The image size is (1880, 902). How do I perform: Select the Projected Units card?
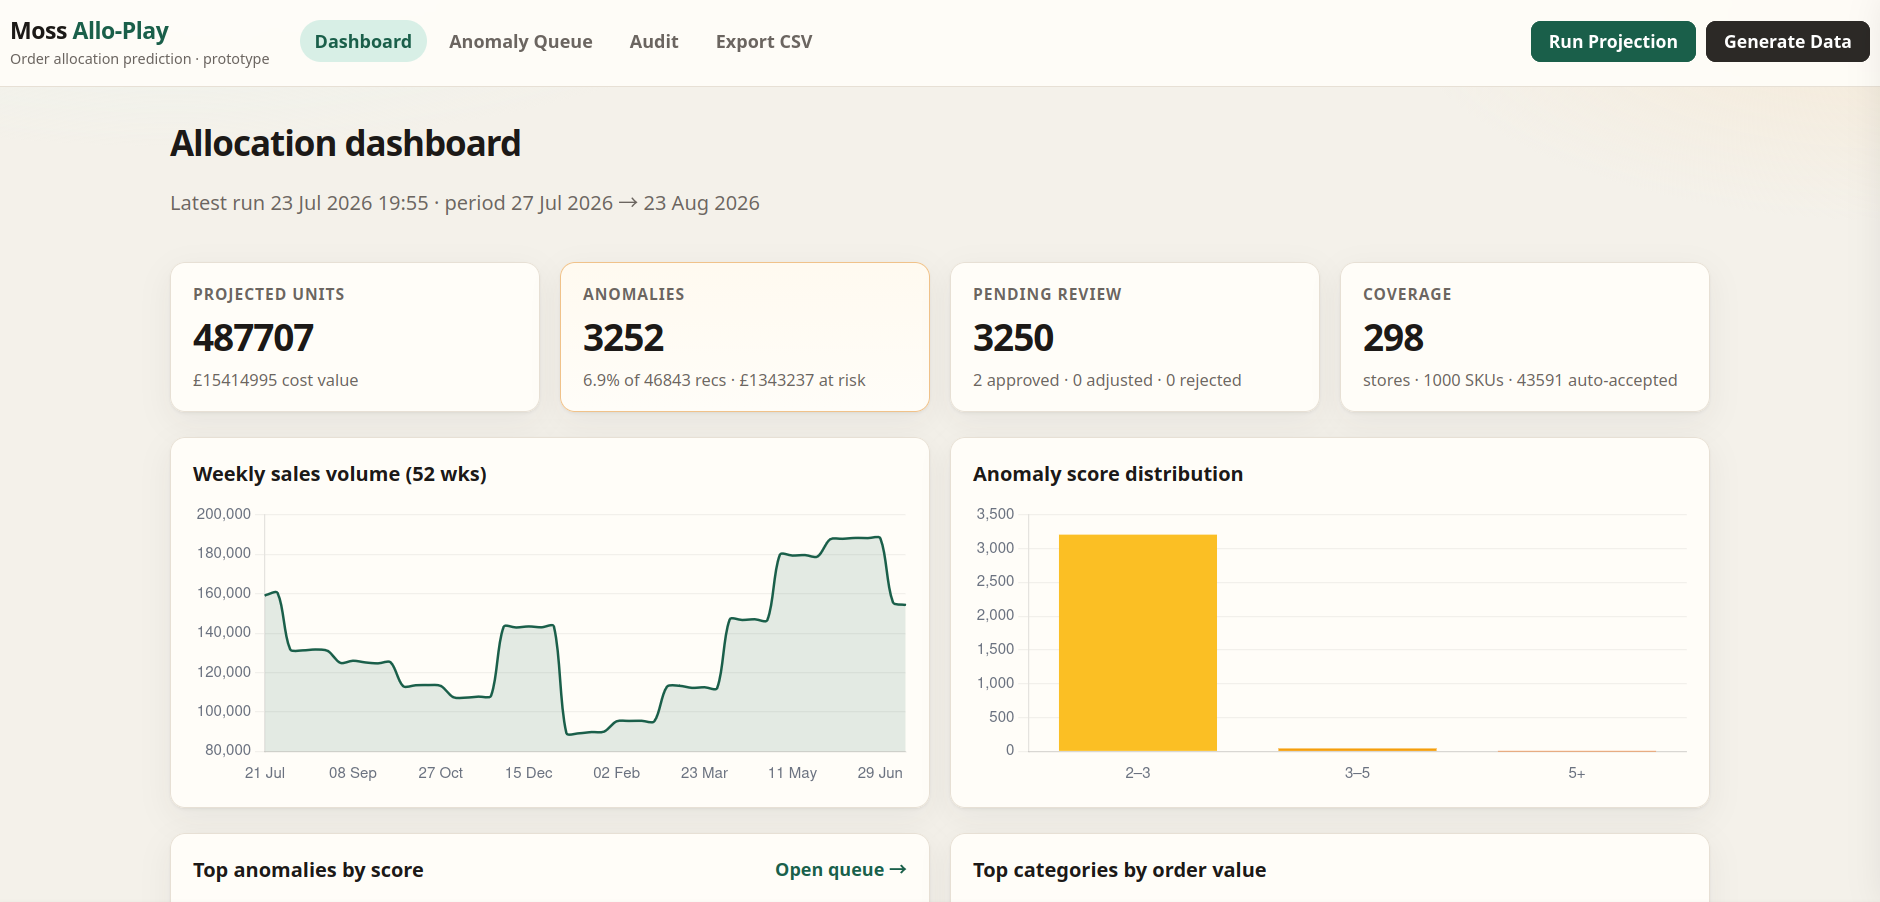click(x=355, y=337)
